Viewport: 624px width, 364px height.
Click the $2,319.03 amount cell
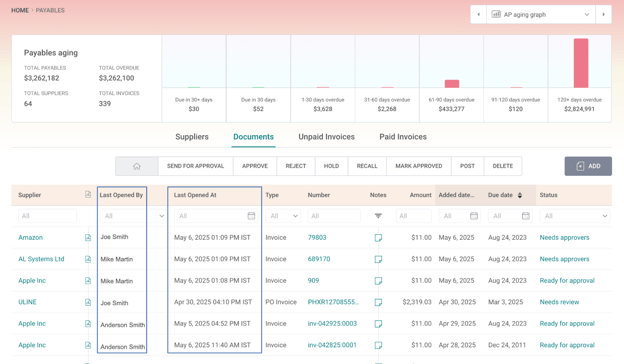coord(417,302)
